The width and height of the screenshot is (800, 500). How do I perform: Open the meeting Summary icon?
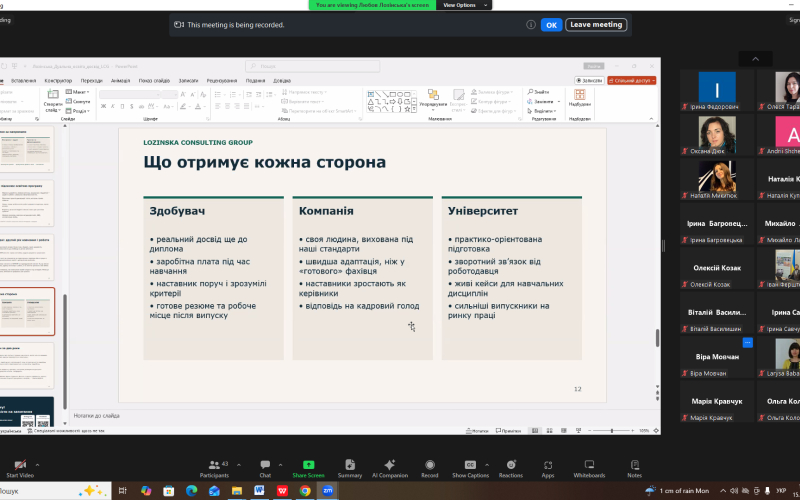350,465
